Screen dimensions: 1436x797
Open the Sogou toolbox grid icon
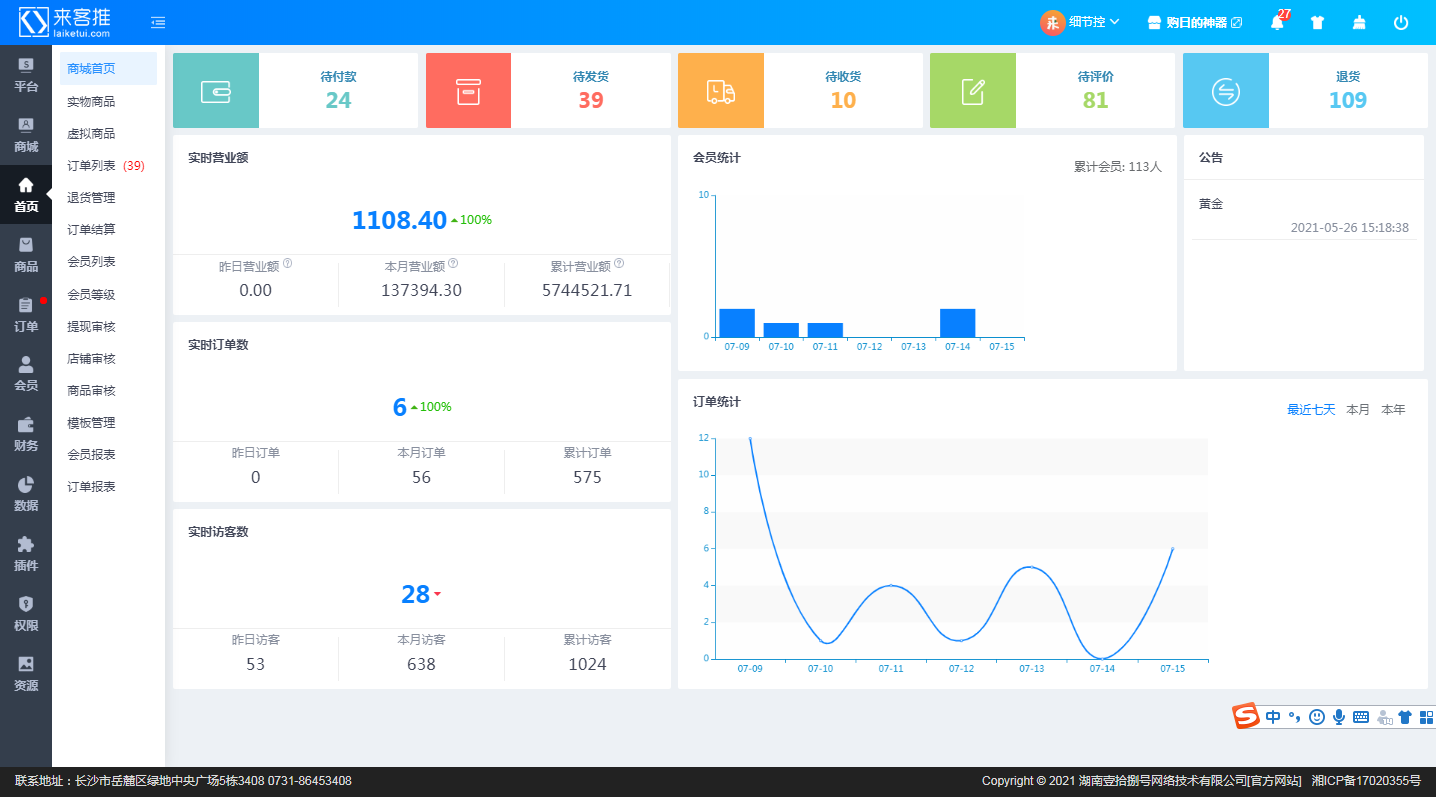click(x=1426, y=717)
